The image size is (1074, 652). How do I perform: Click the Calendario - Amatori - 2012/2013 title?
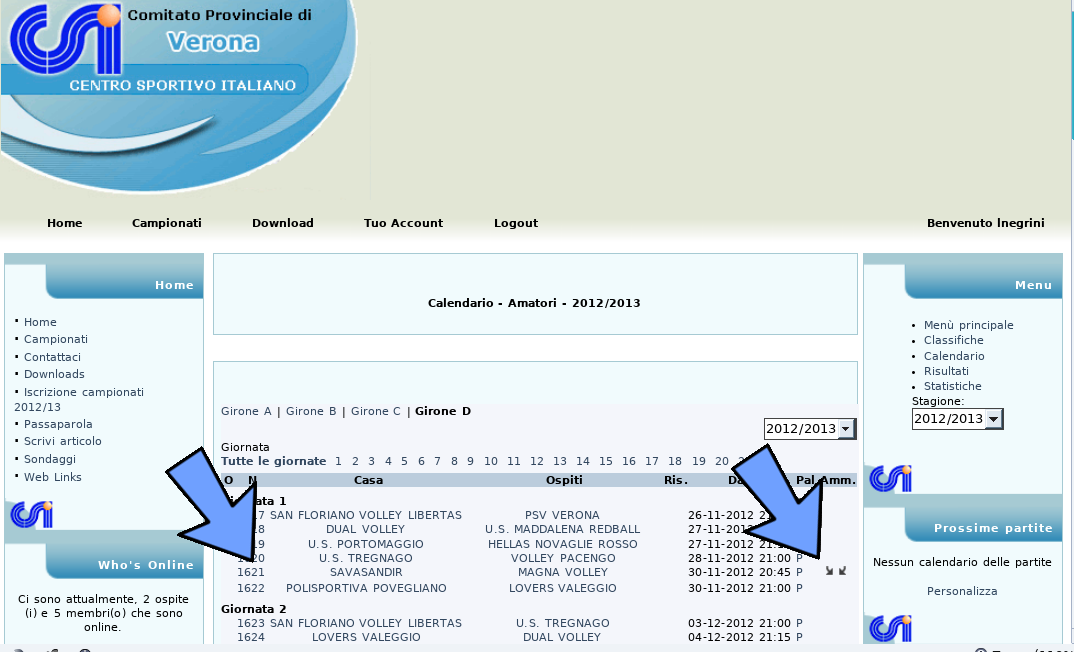pos(534,303)
